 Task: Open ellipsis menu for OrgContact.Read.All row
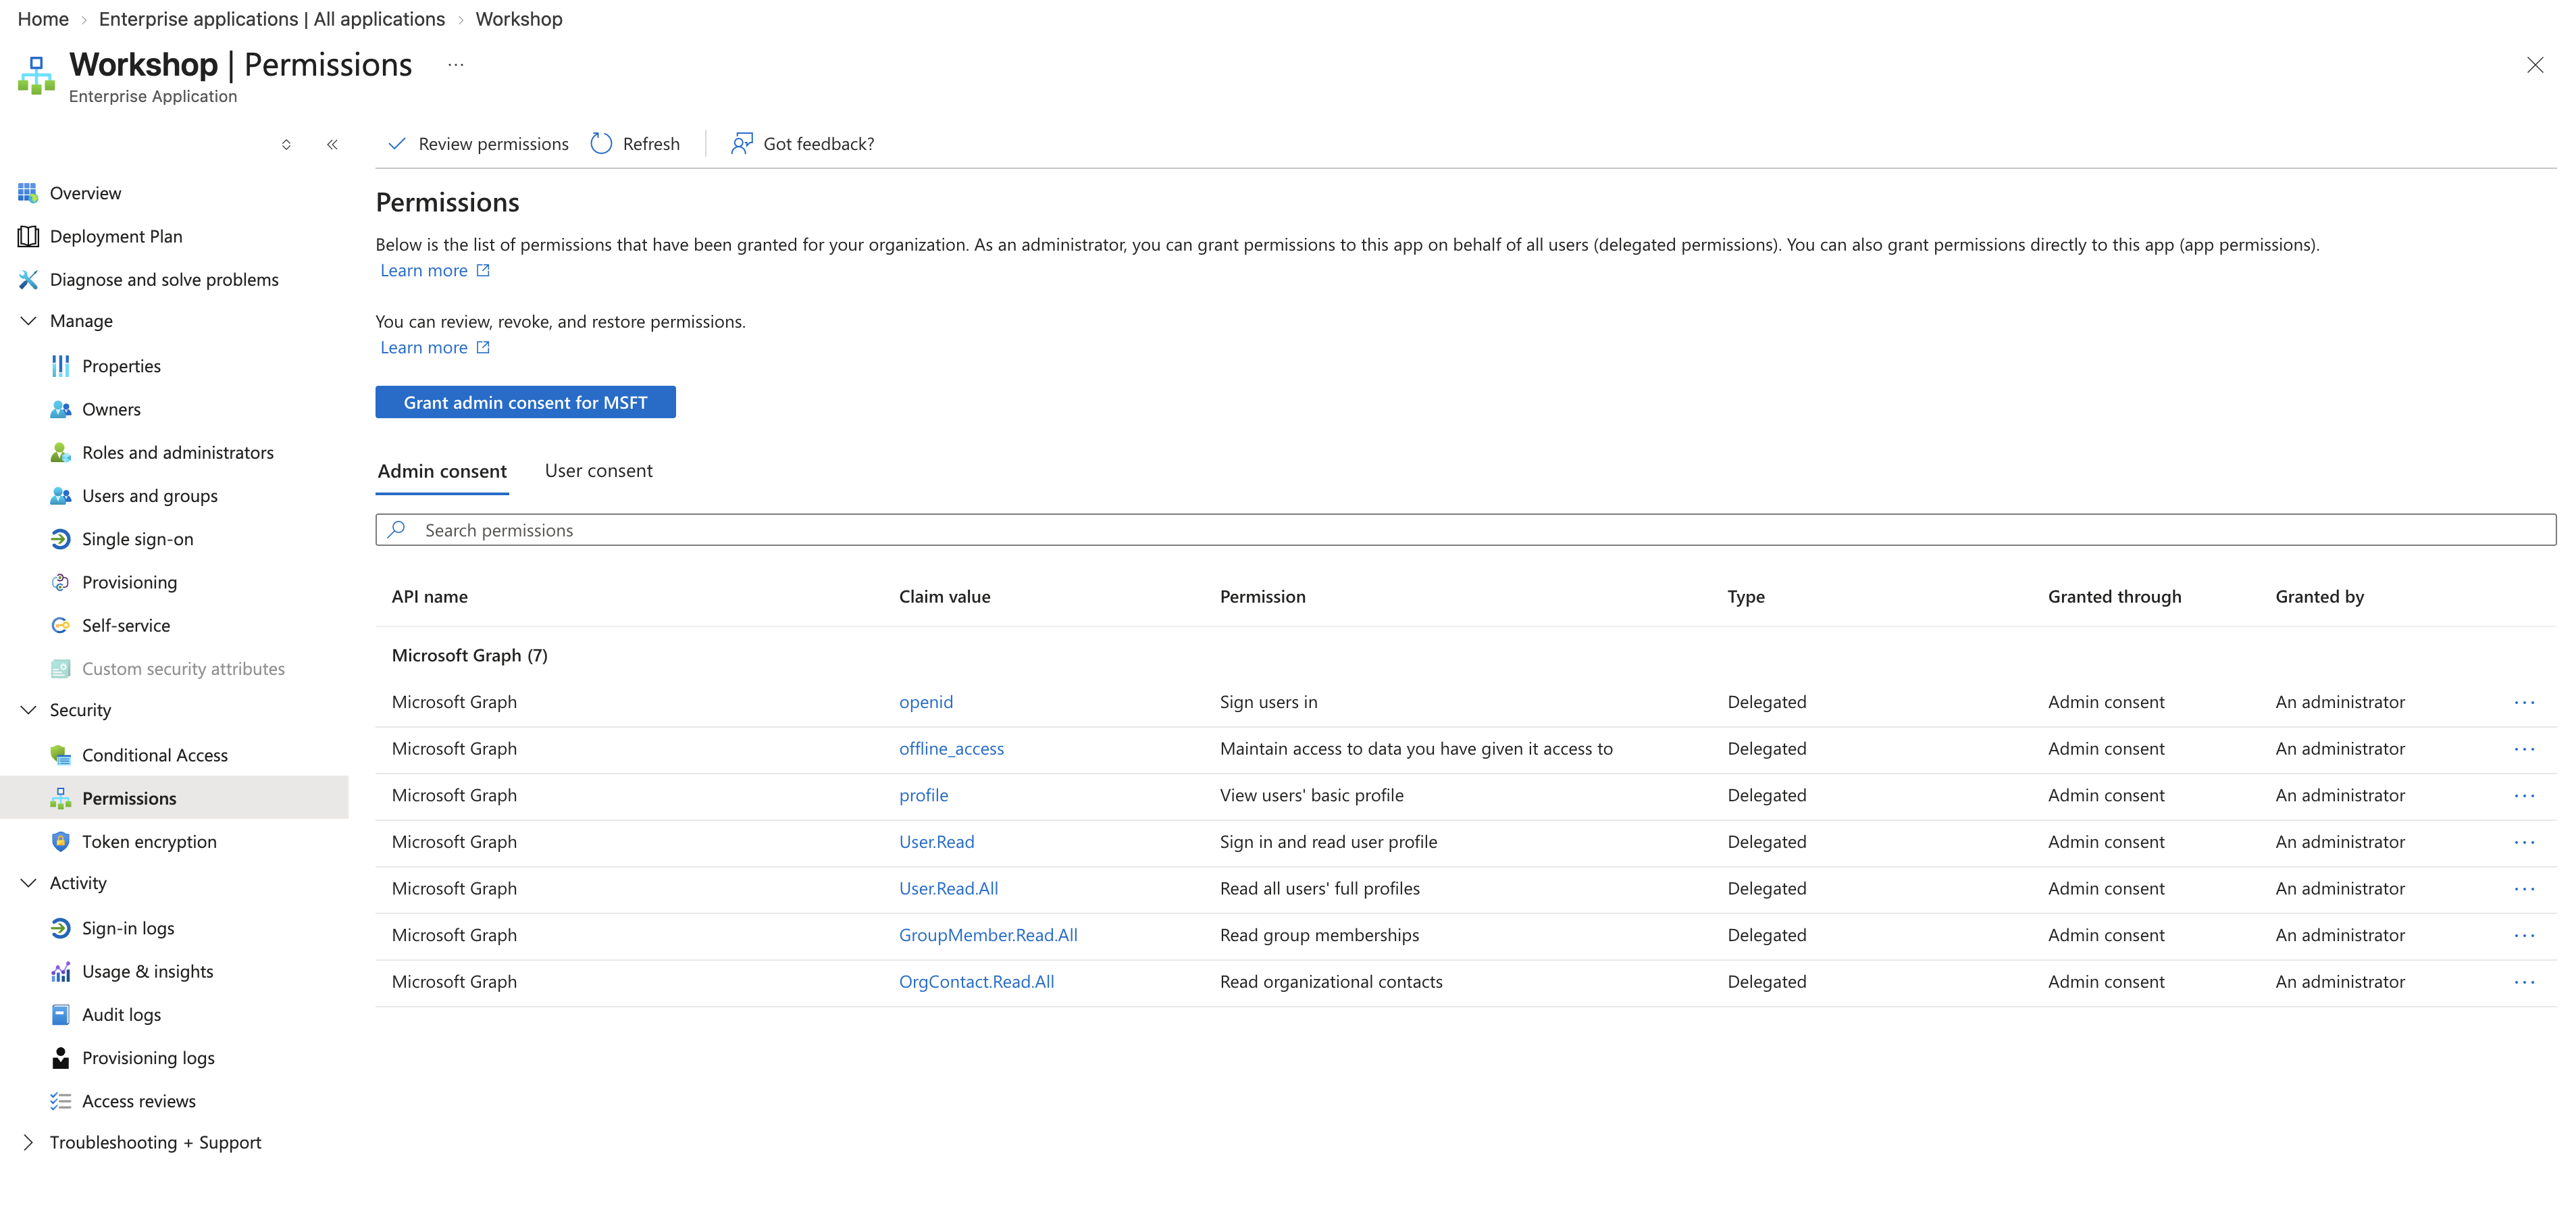pyautogui.click(x=2524, y=982)
